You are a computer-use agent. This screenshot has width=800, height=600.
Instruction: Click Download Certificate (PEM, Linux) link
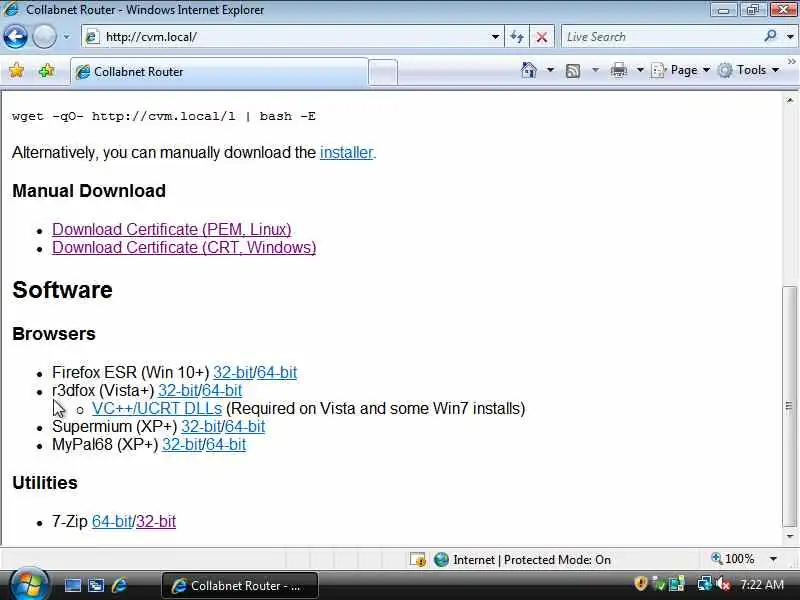(171, 229)
